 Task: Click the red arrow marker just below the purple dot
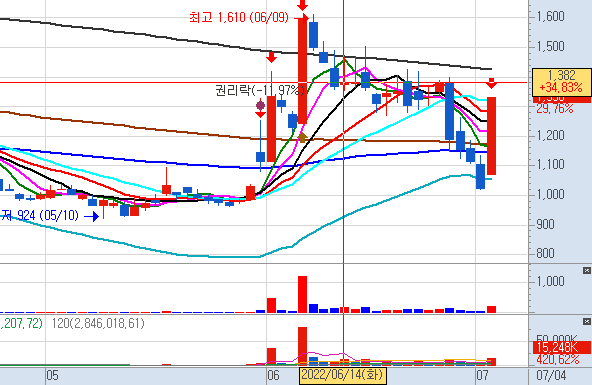(x=260, y=114)
